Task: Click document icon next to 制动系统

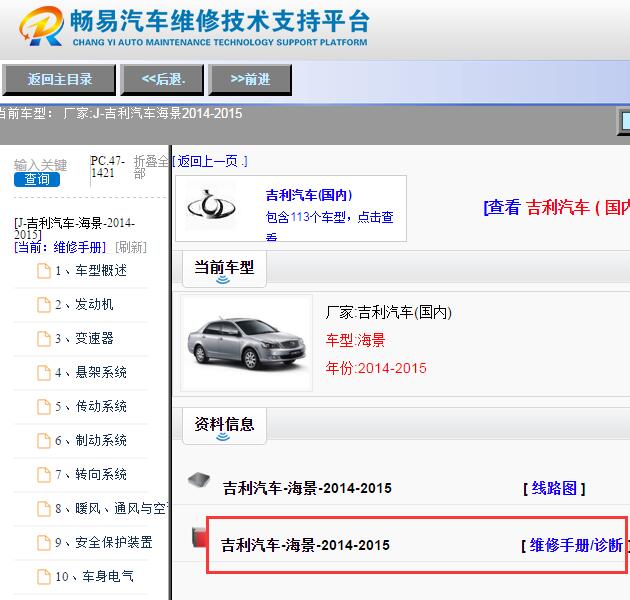Action: pos(44,440)
